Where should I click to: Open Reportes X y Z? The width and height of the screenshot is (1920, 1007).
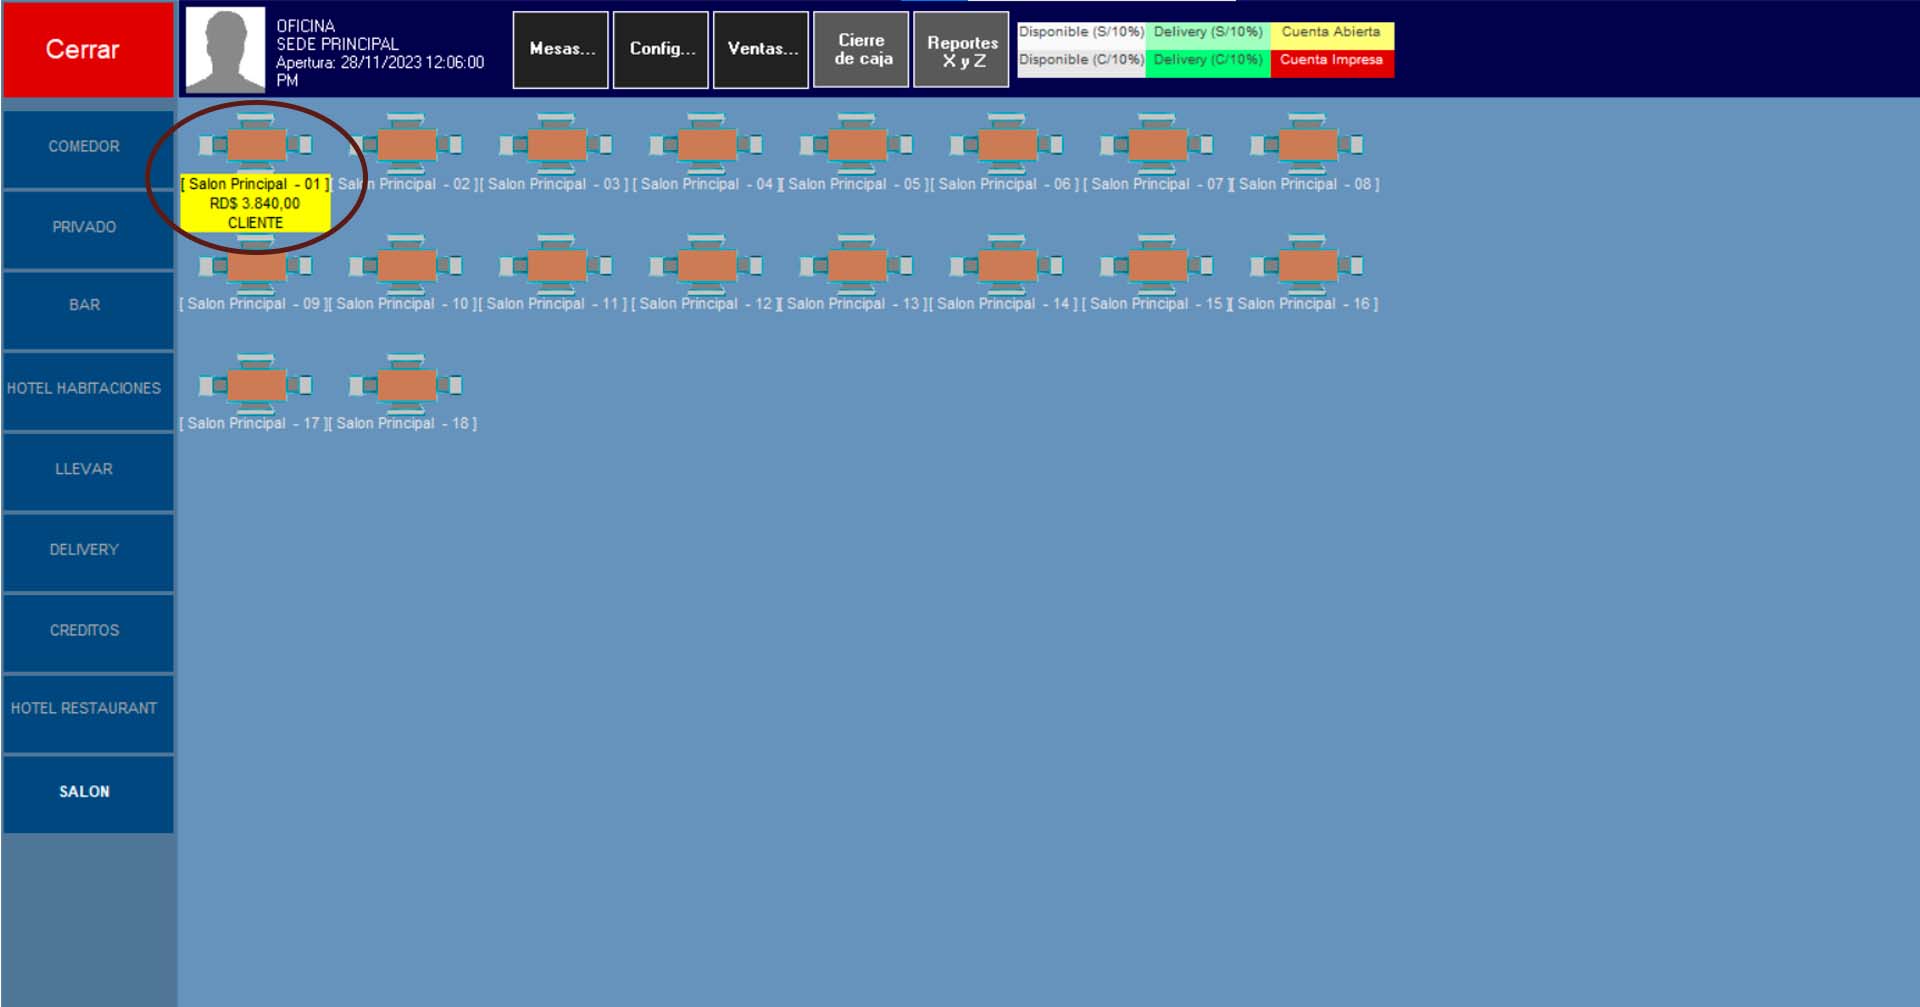coord(961,50)
